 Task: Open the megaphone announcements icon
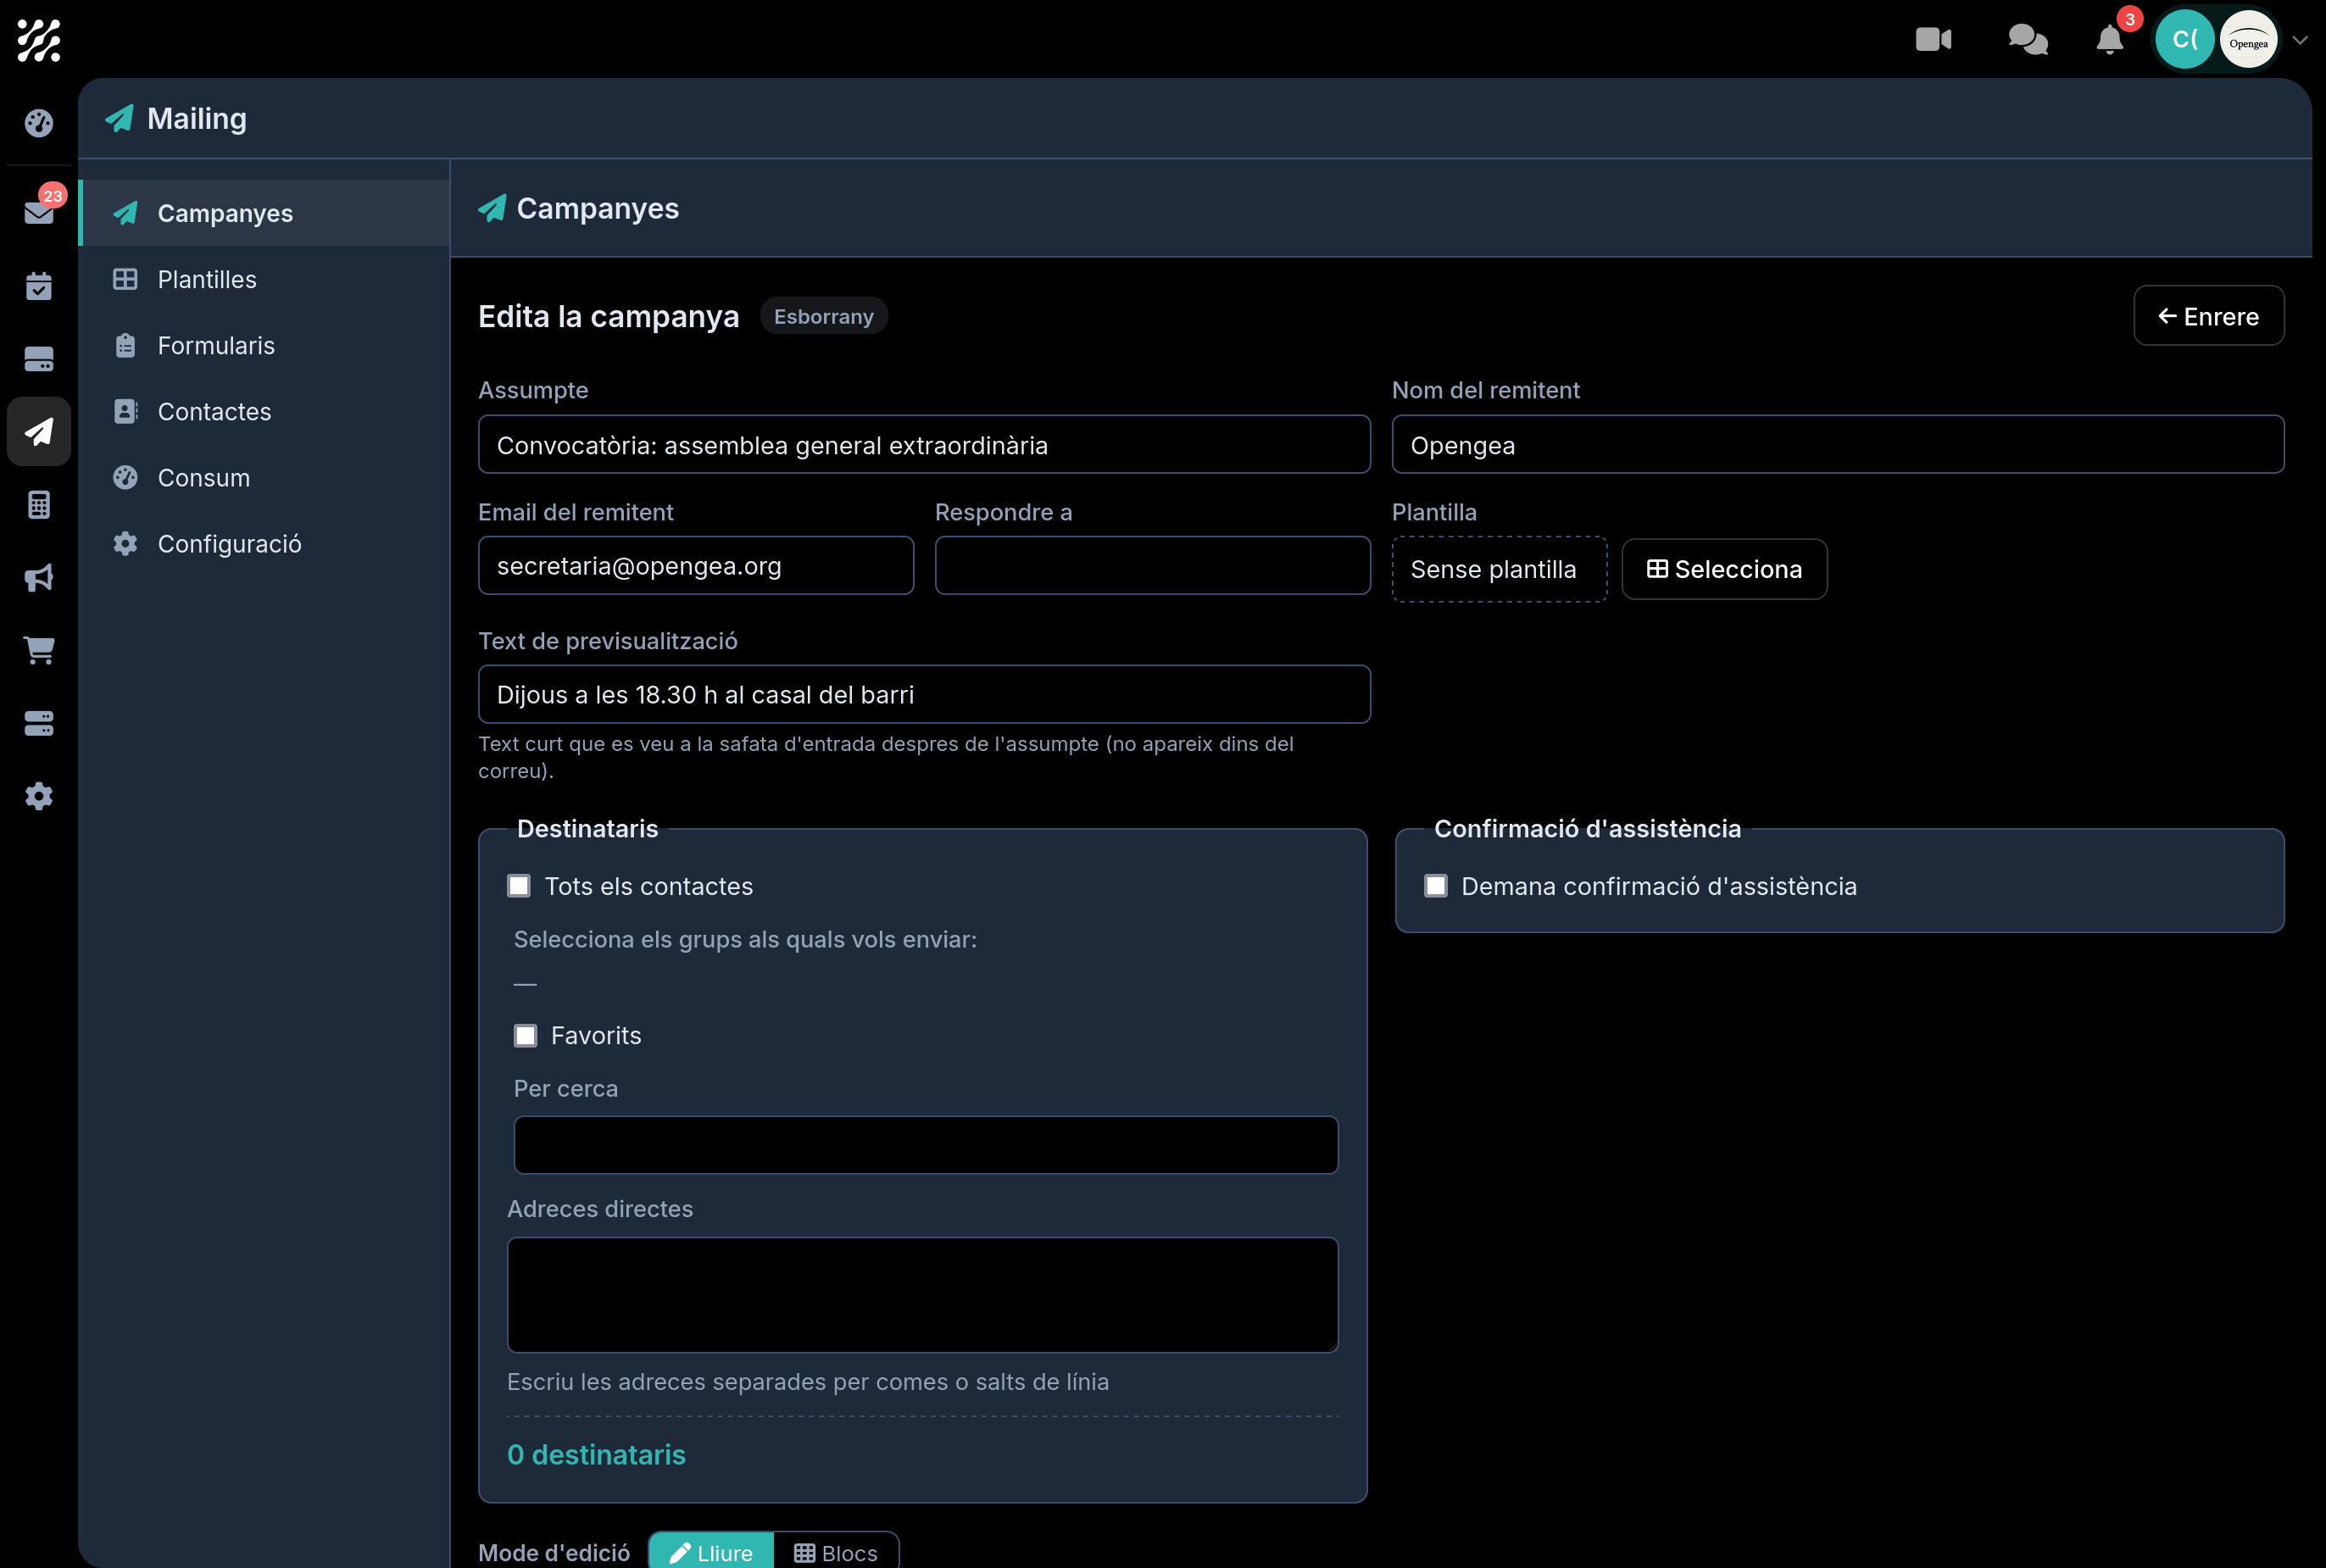(38, 578)
